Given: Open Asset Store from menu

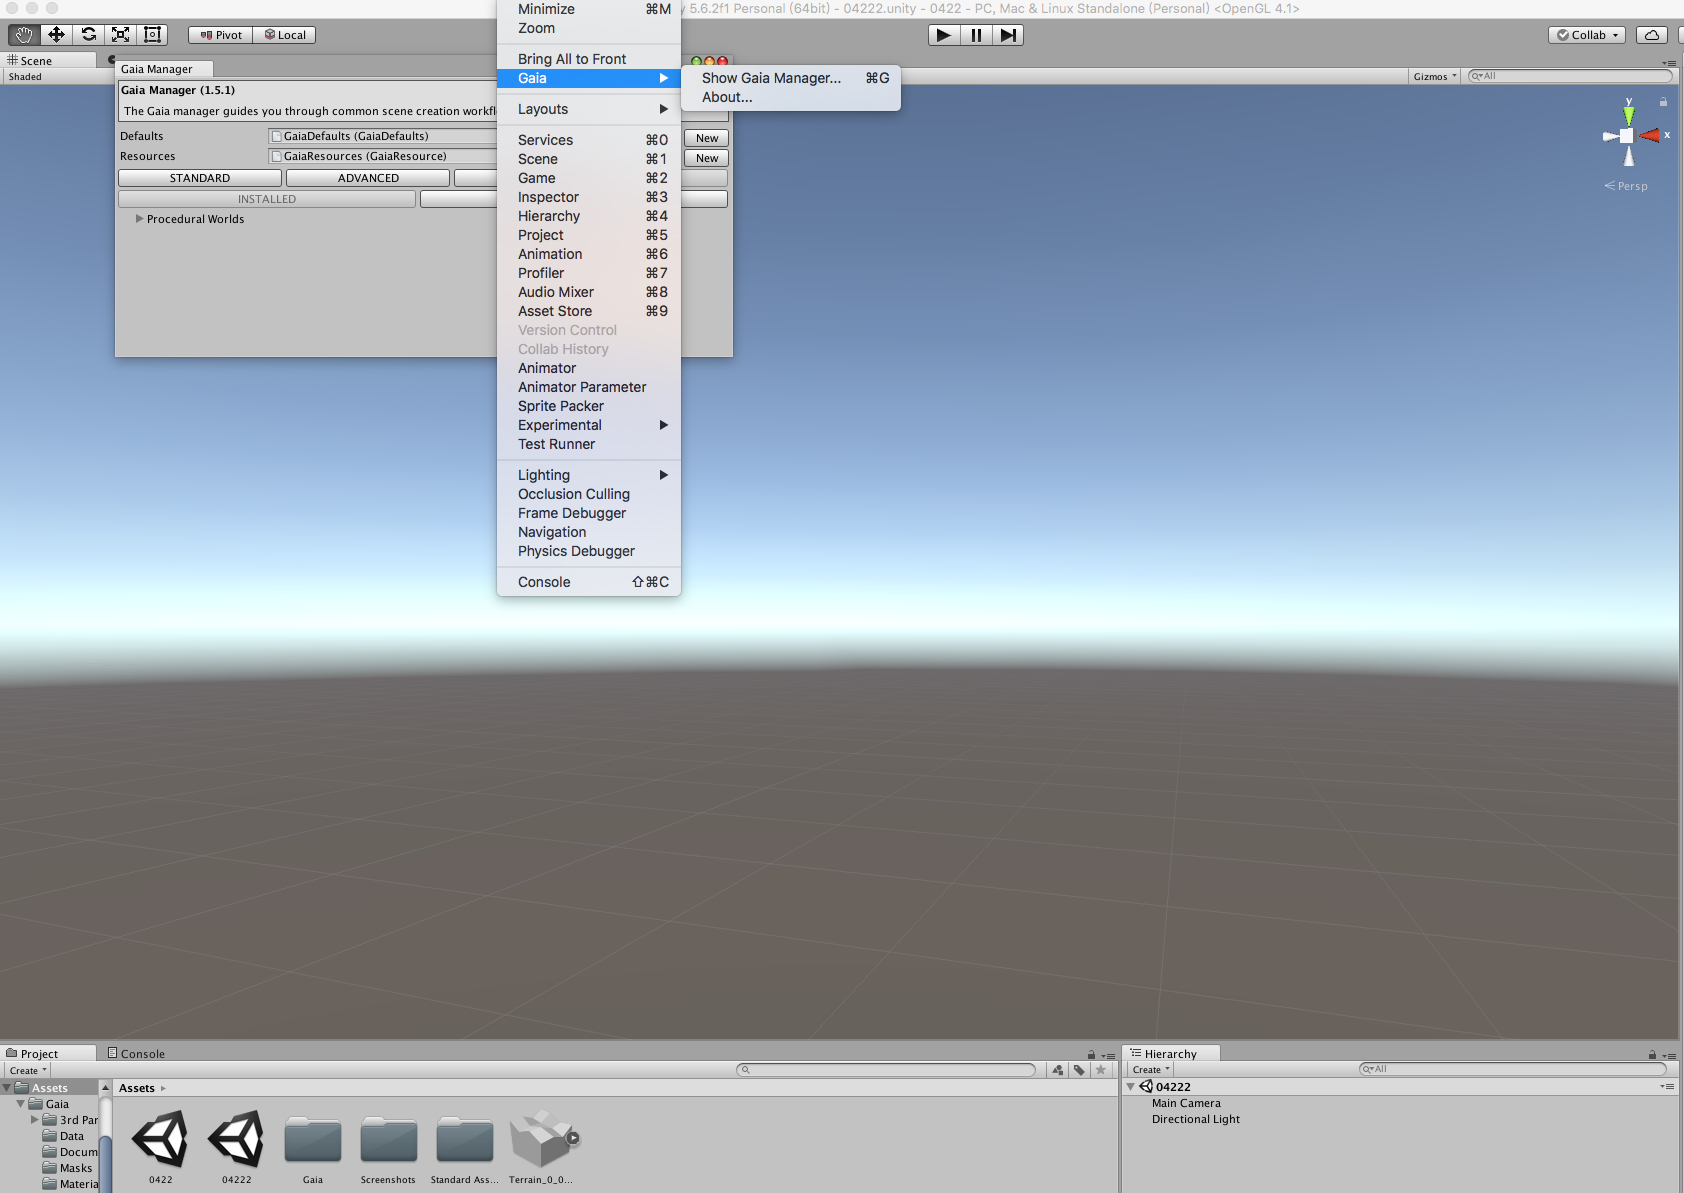Looking at the screenshot, I should [589, 311].
